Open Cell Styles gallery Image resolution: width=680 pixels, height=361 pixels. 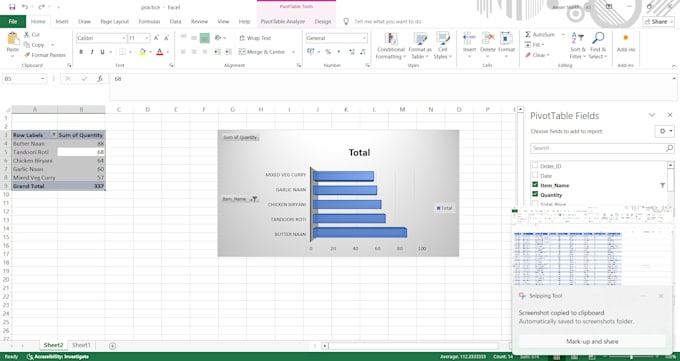pyautogui.click(x=443, y=45)
